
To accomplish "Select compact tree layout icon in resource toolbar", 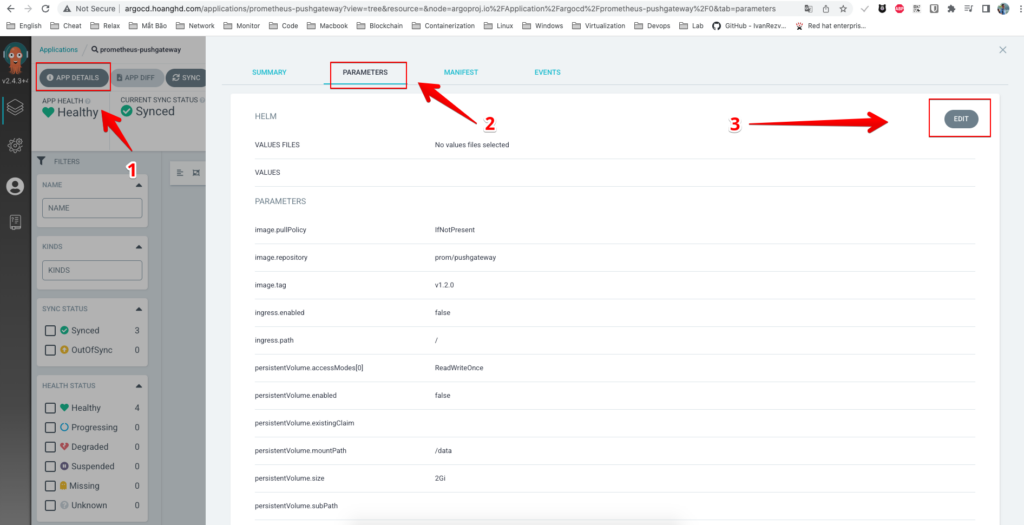I will click(x=181, y=173).
